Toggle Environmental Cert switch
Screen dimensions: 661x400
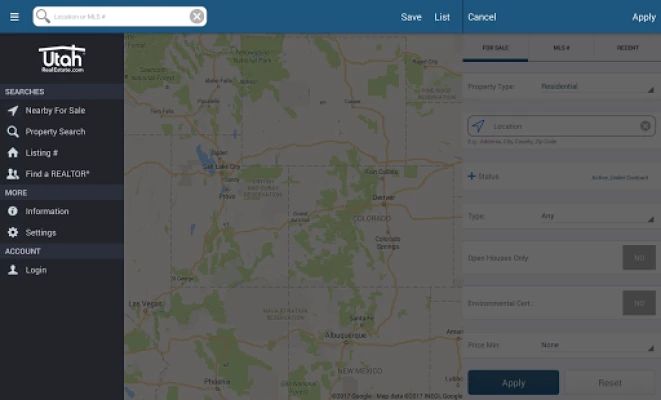[639, 303]
